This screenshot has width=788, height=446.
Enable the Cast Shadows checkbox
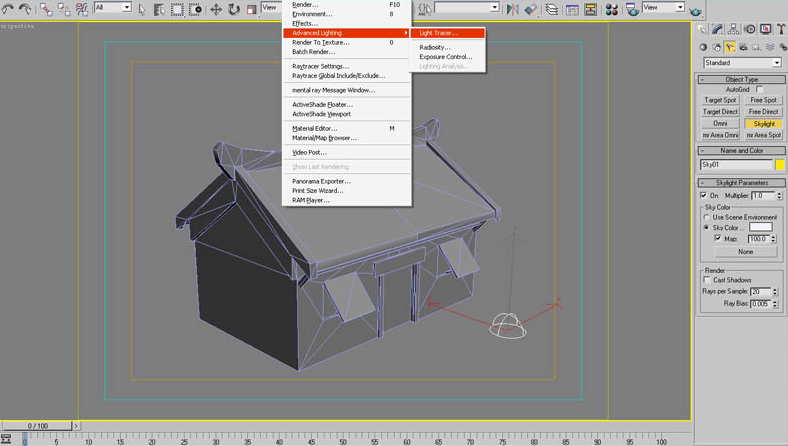(x=705, y=280)
